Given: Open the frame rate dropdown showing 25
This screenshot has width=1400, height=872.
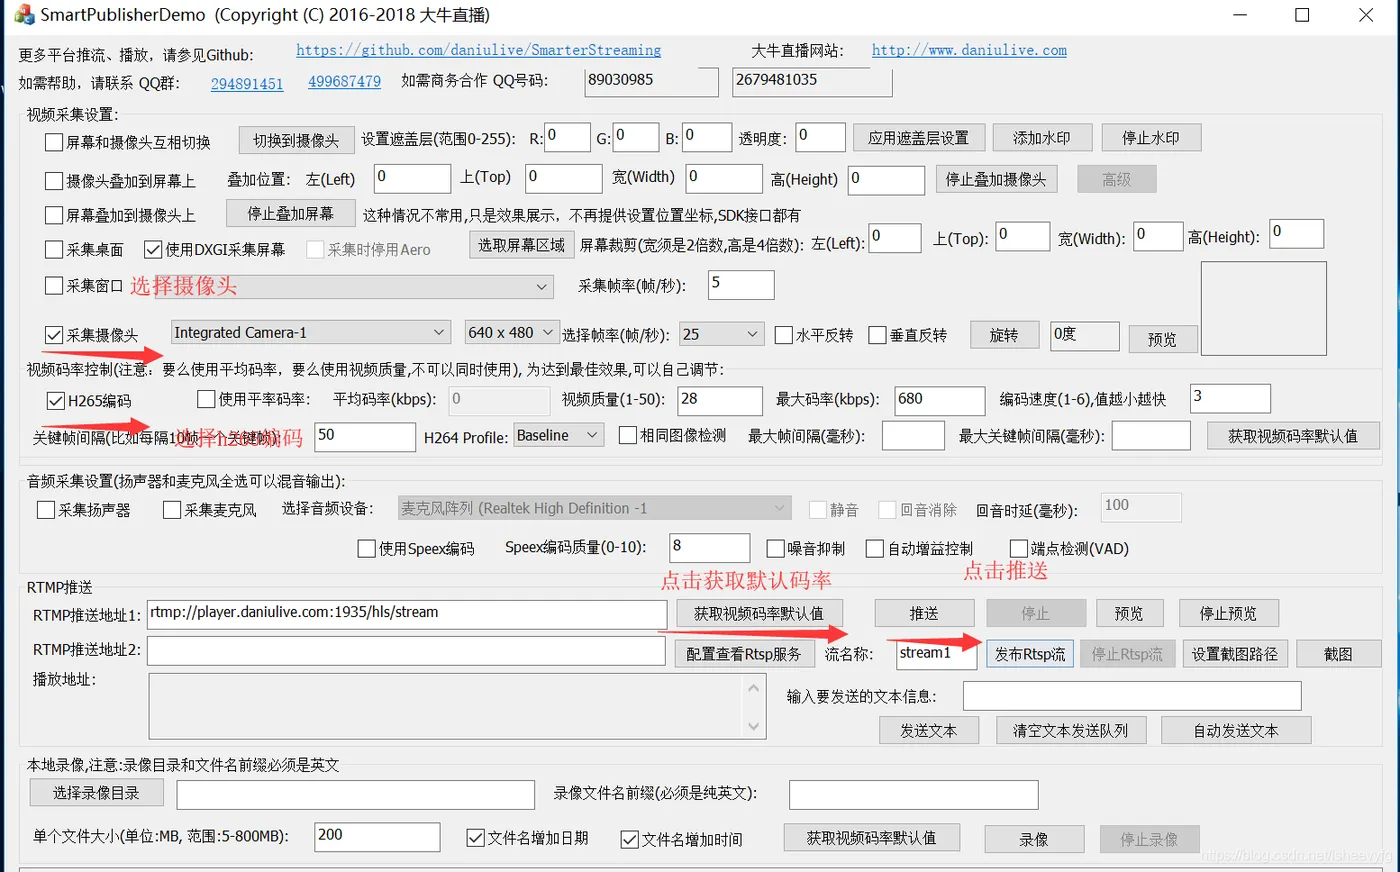Looking at the screenshot, I should click(722, 334).
